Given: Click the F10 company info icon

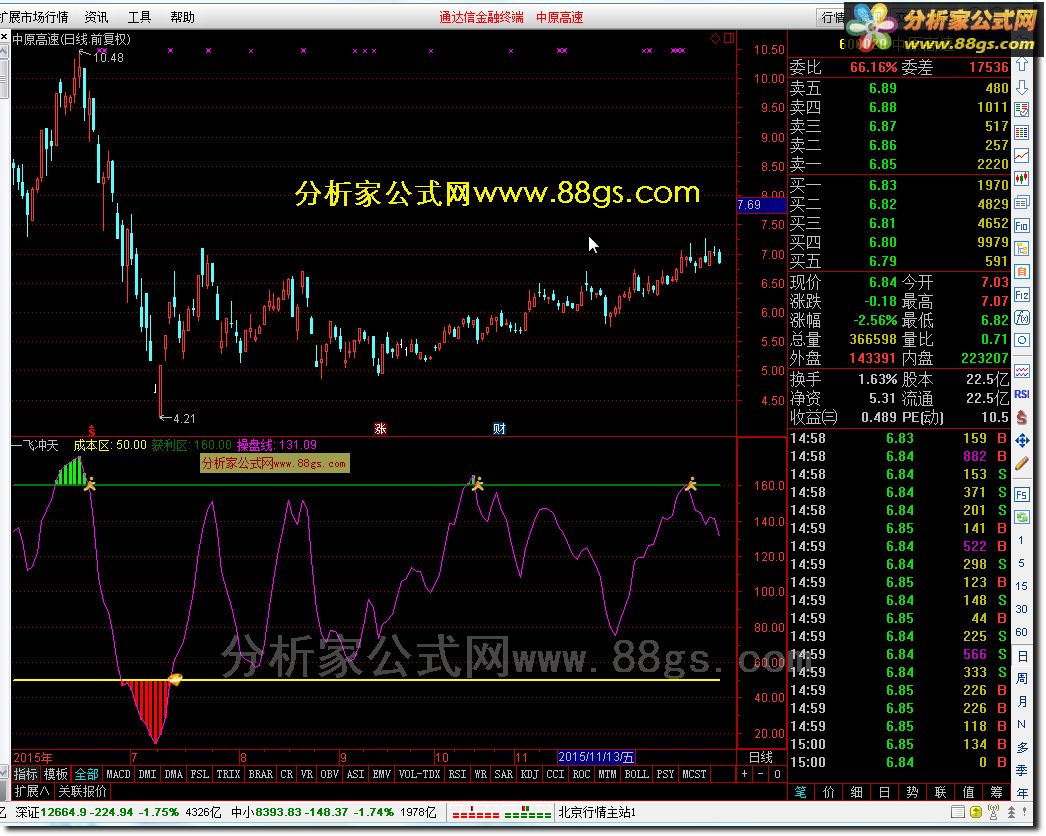Looking at the screenshot, I should coord(1021,226).
